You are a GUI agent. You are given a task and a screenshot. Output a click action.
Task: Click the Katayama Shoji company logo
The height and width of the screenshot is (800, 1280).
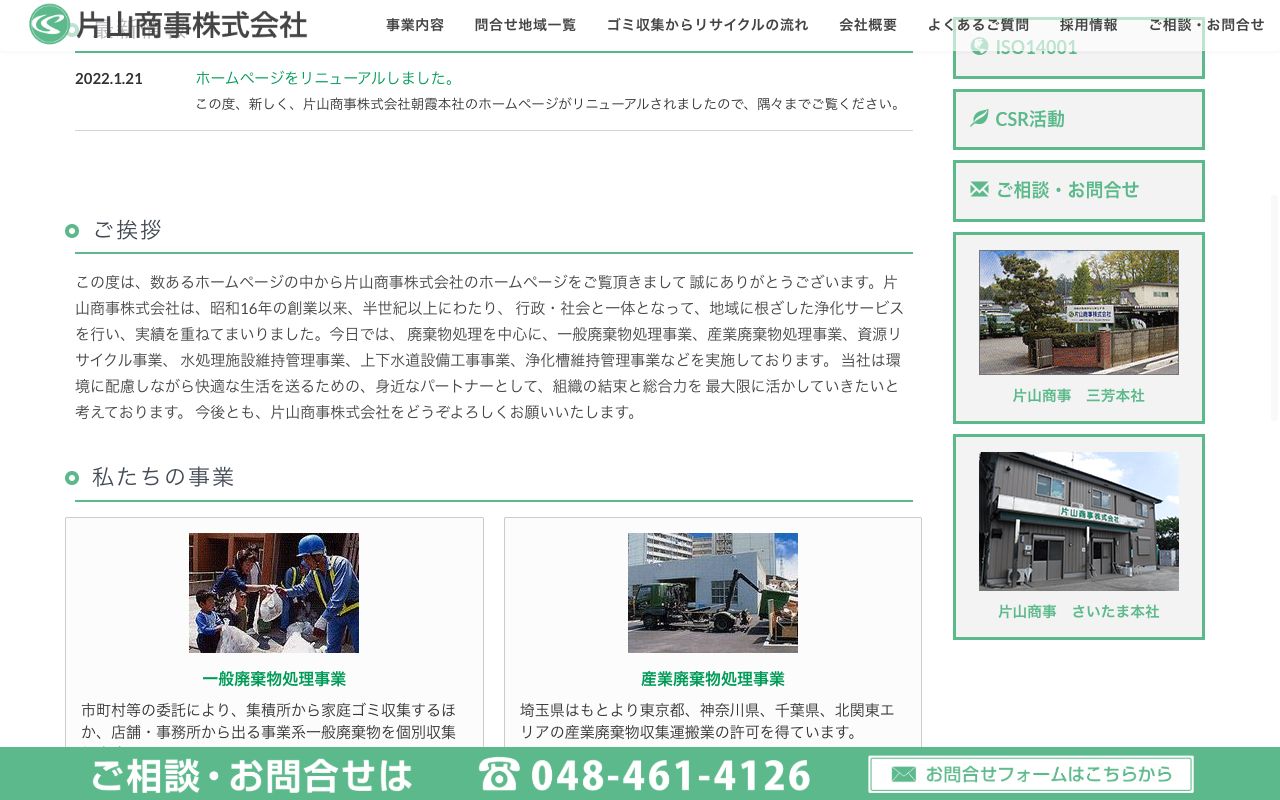point(168,24)
